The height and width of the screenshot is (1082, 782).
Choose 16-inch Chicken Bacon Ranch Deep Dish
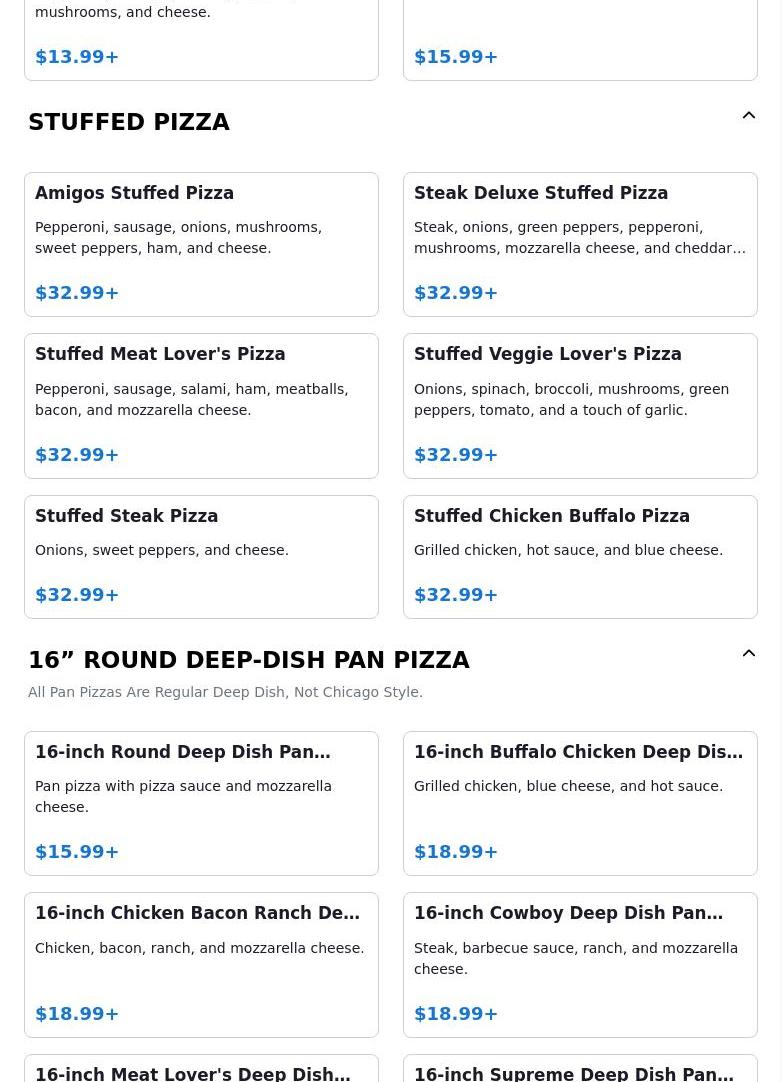[x=202, y=965]
